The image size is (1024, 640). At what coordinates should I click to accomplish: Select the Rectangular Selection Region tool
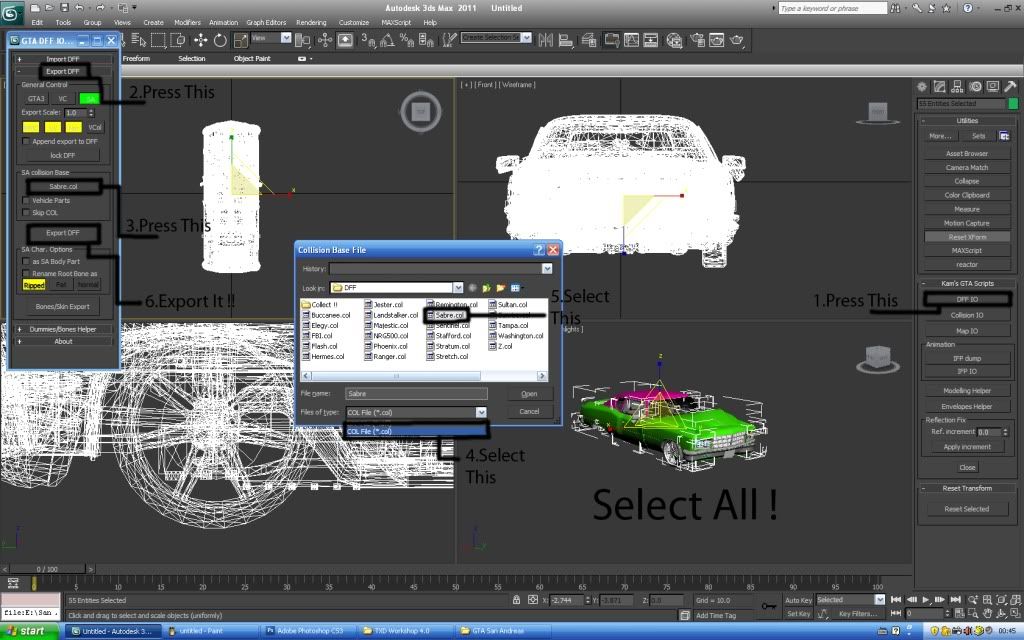(x=158, y=40)
